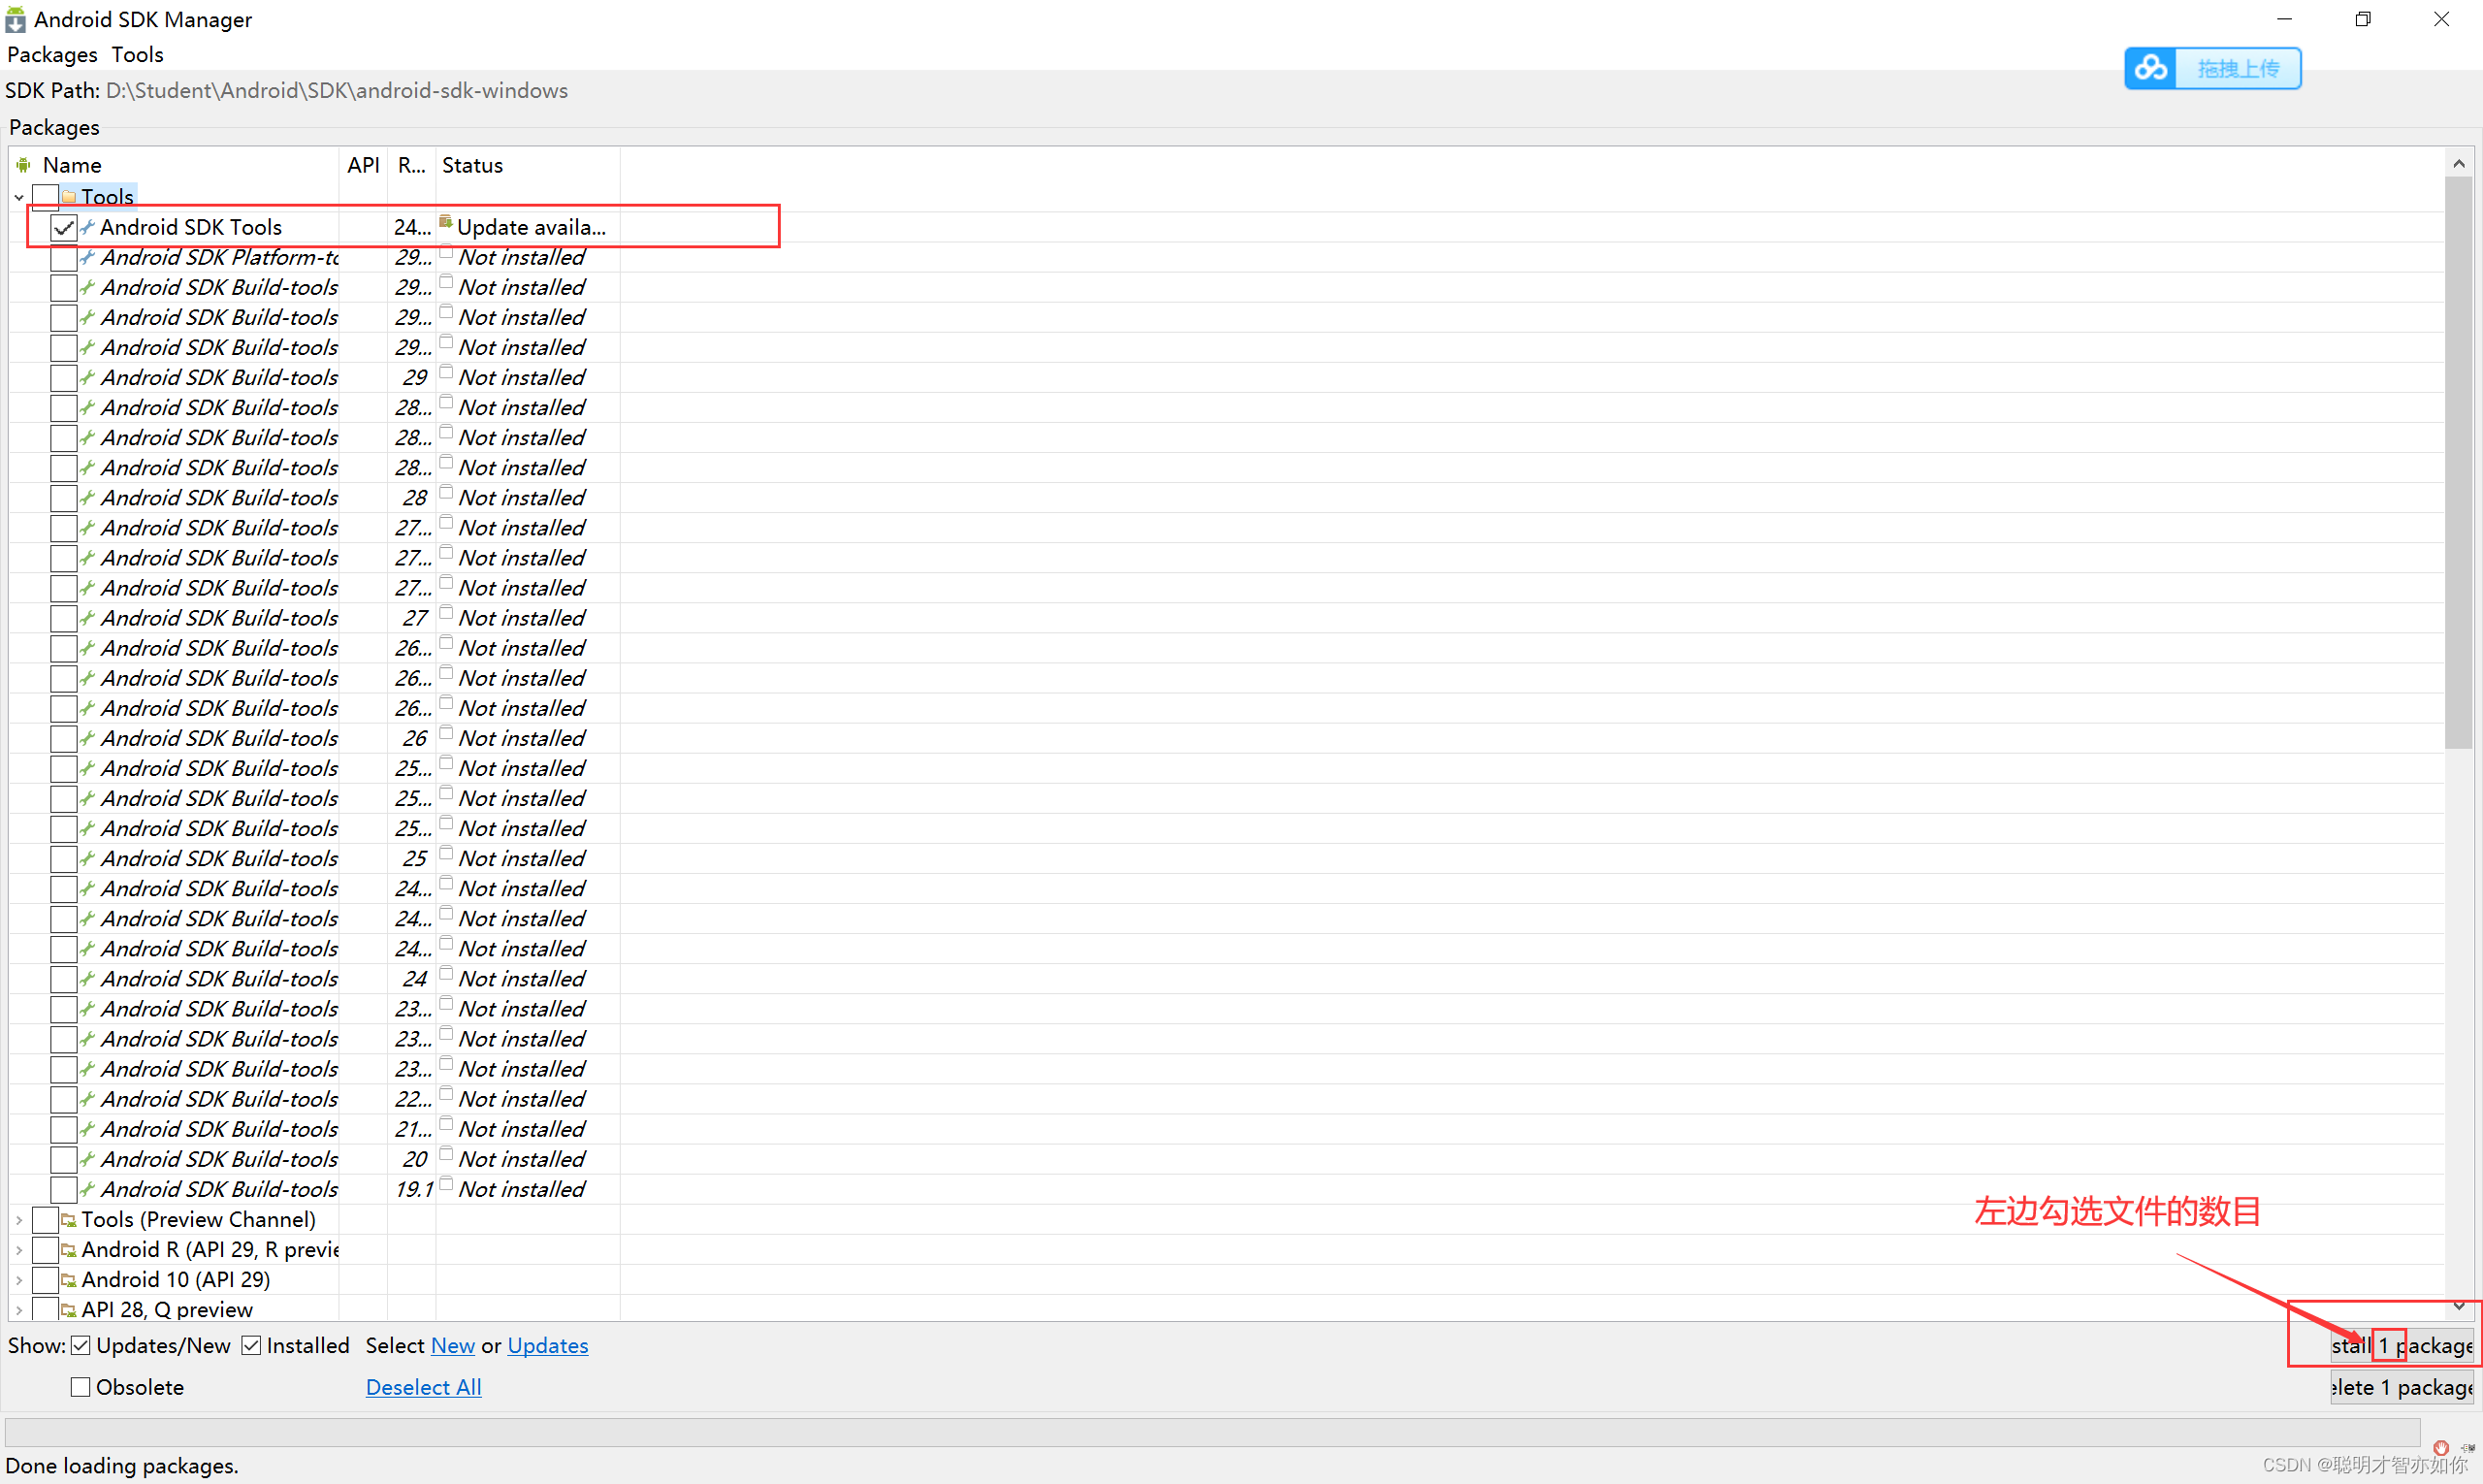The image size is (2483, 1484).
Task: Click the Install 1 package button
Action: (x=2402, y=1345)
